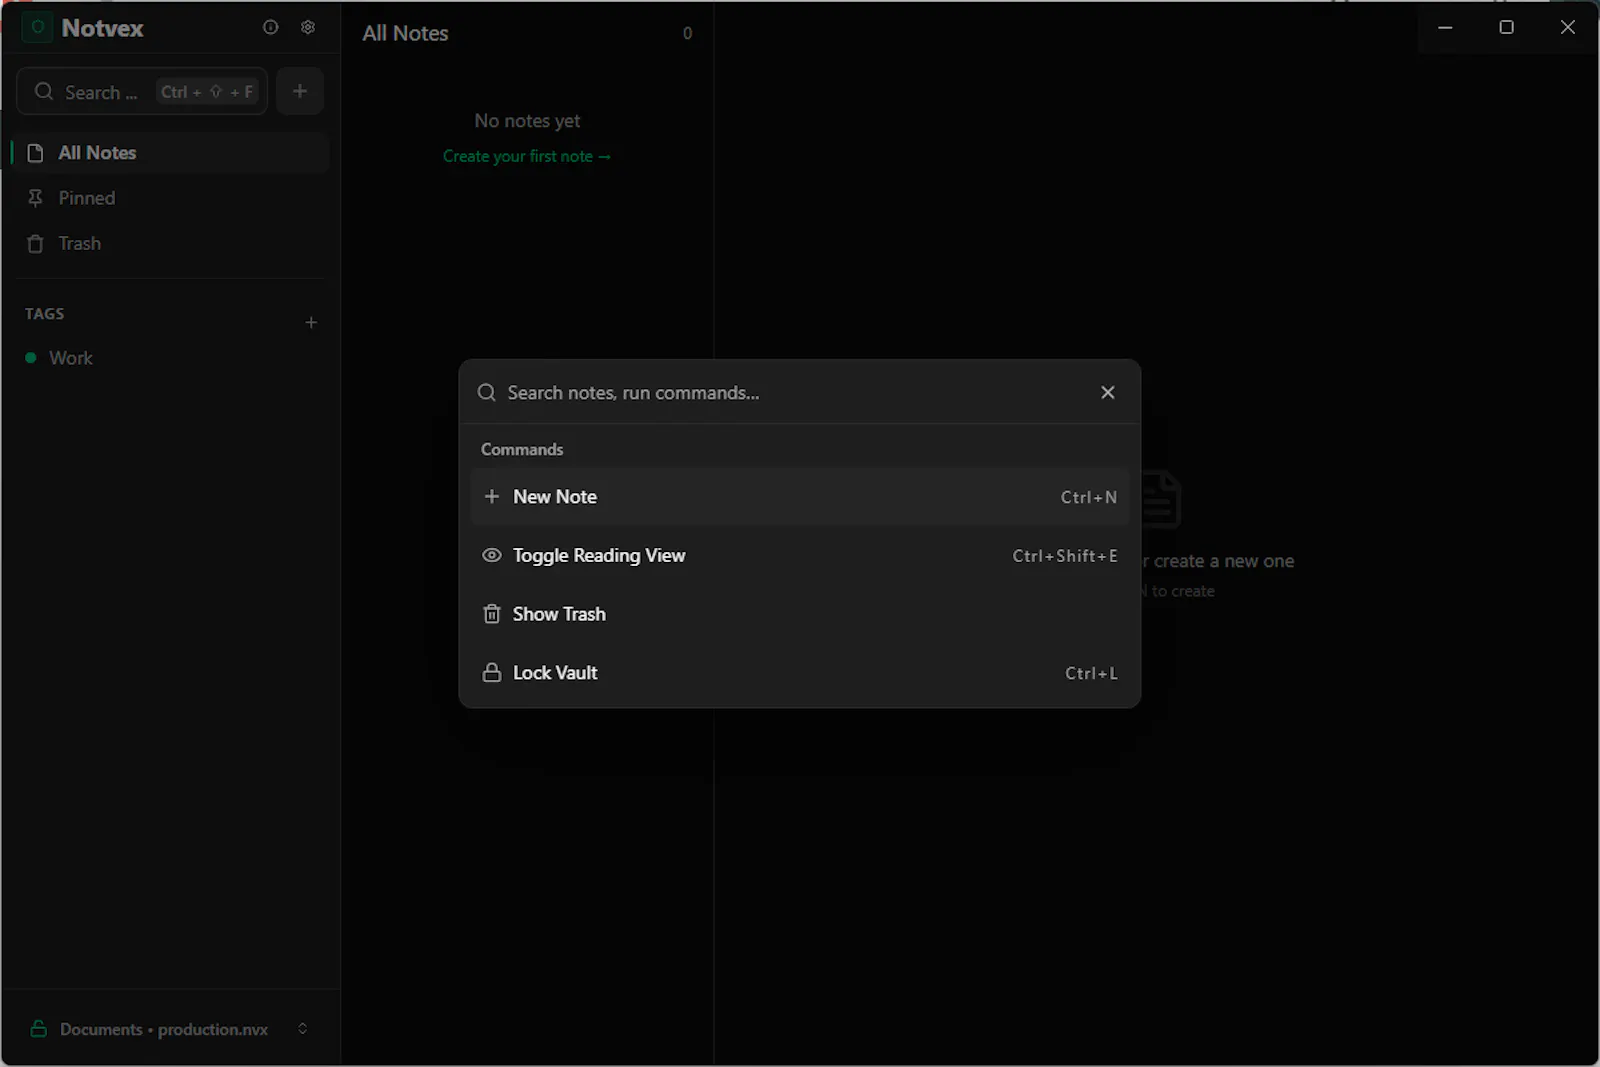1600x1067 pixels.
Task: Click Create your first note link
Action: point(527,156)
